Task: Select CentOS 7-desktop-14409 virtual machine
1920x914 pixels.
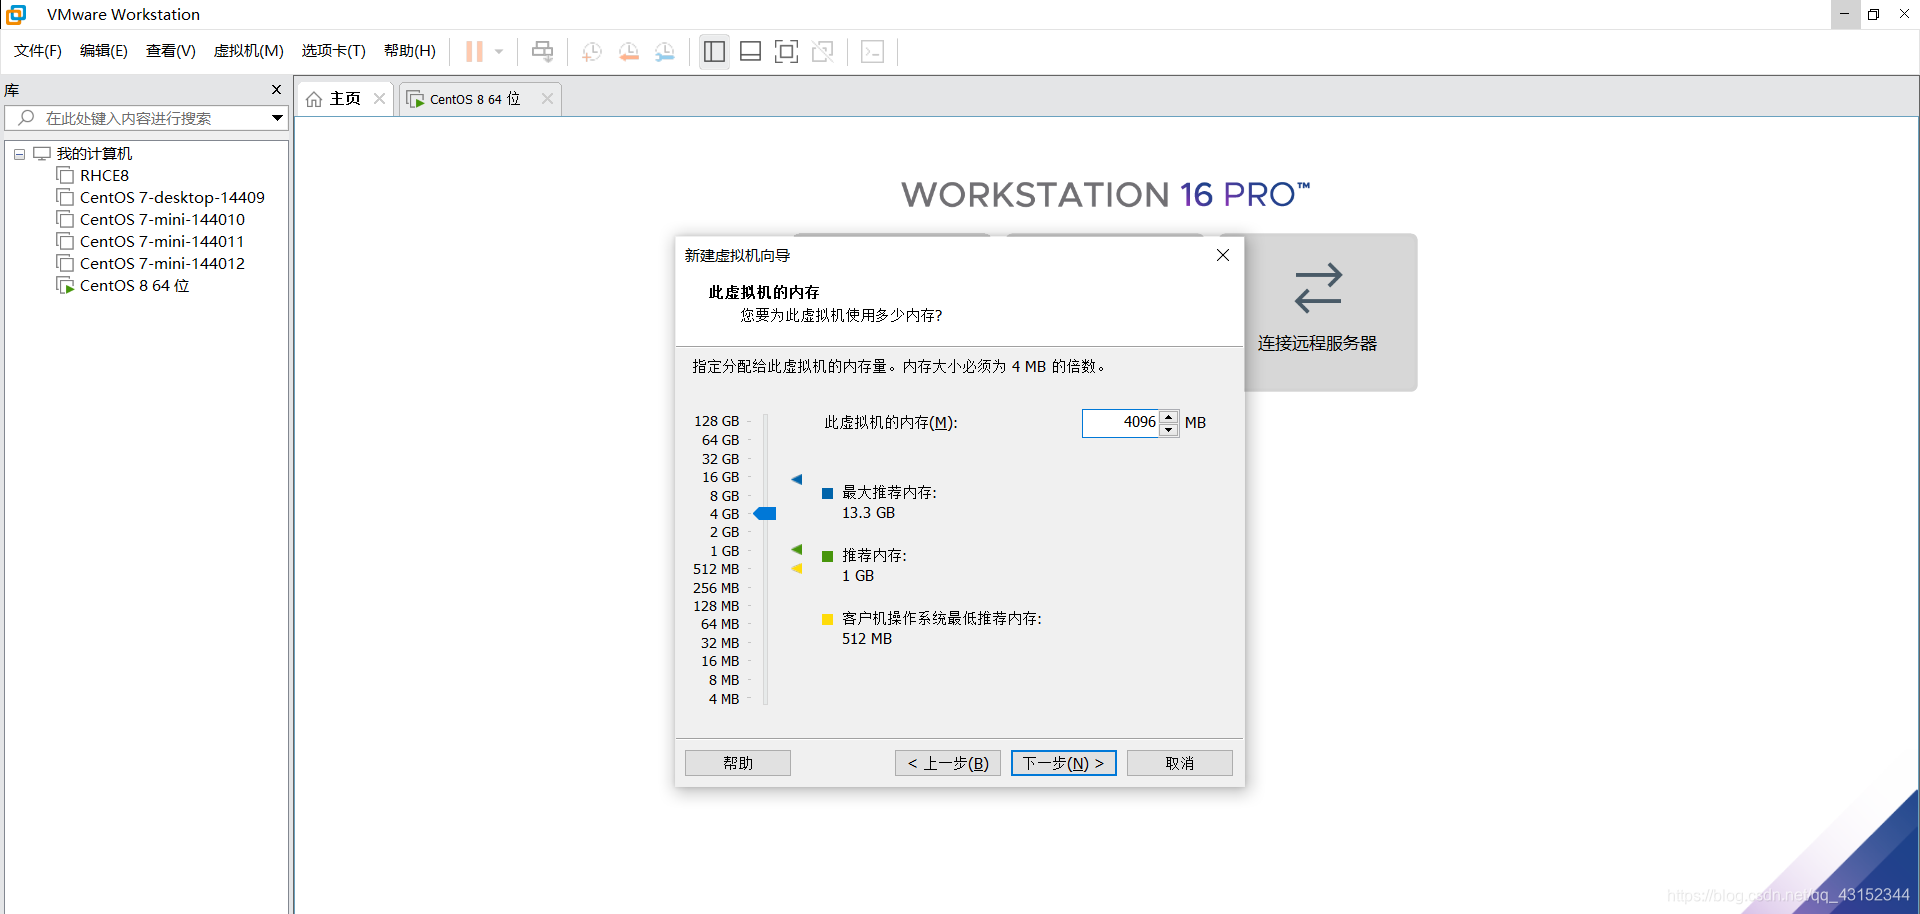Action: (172, 198)
